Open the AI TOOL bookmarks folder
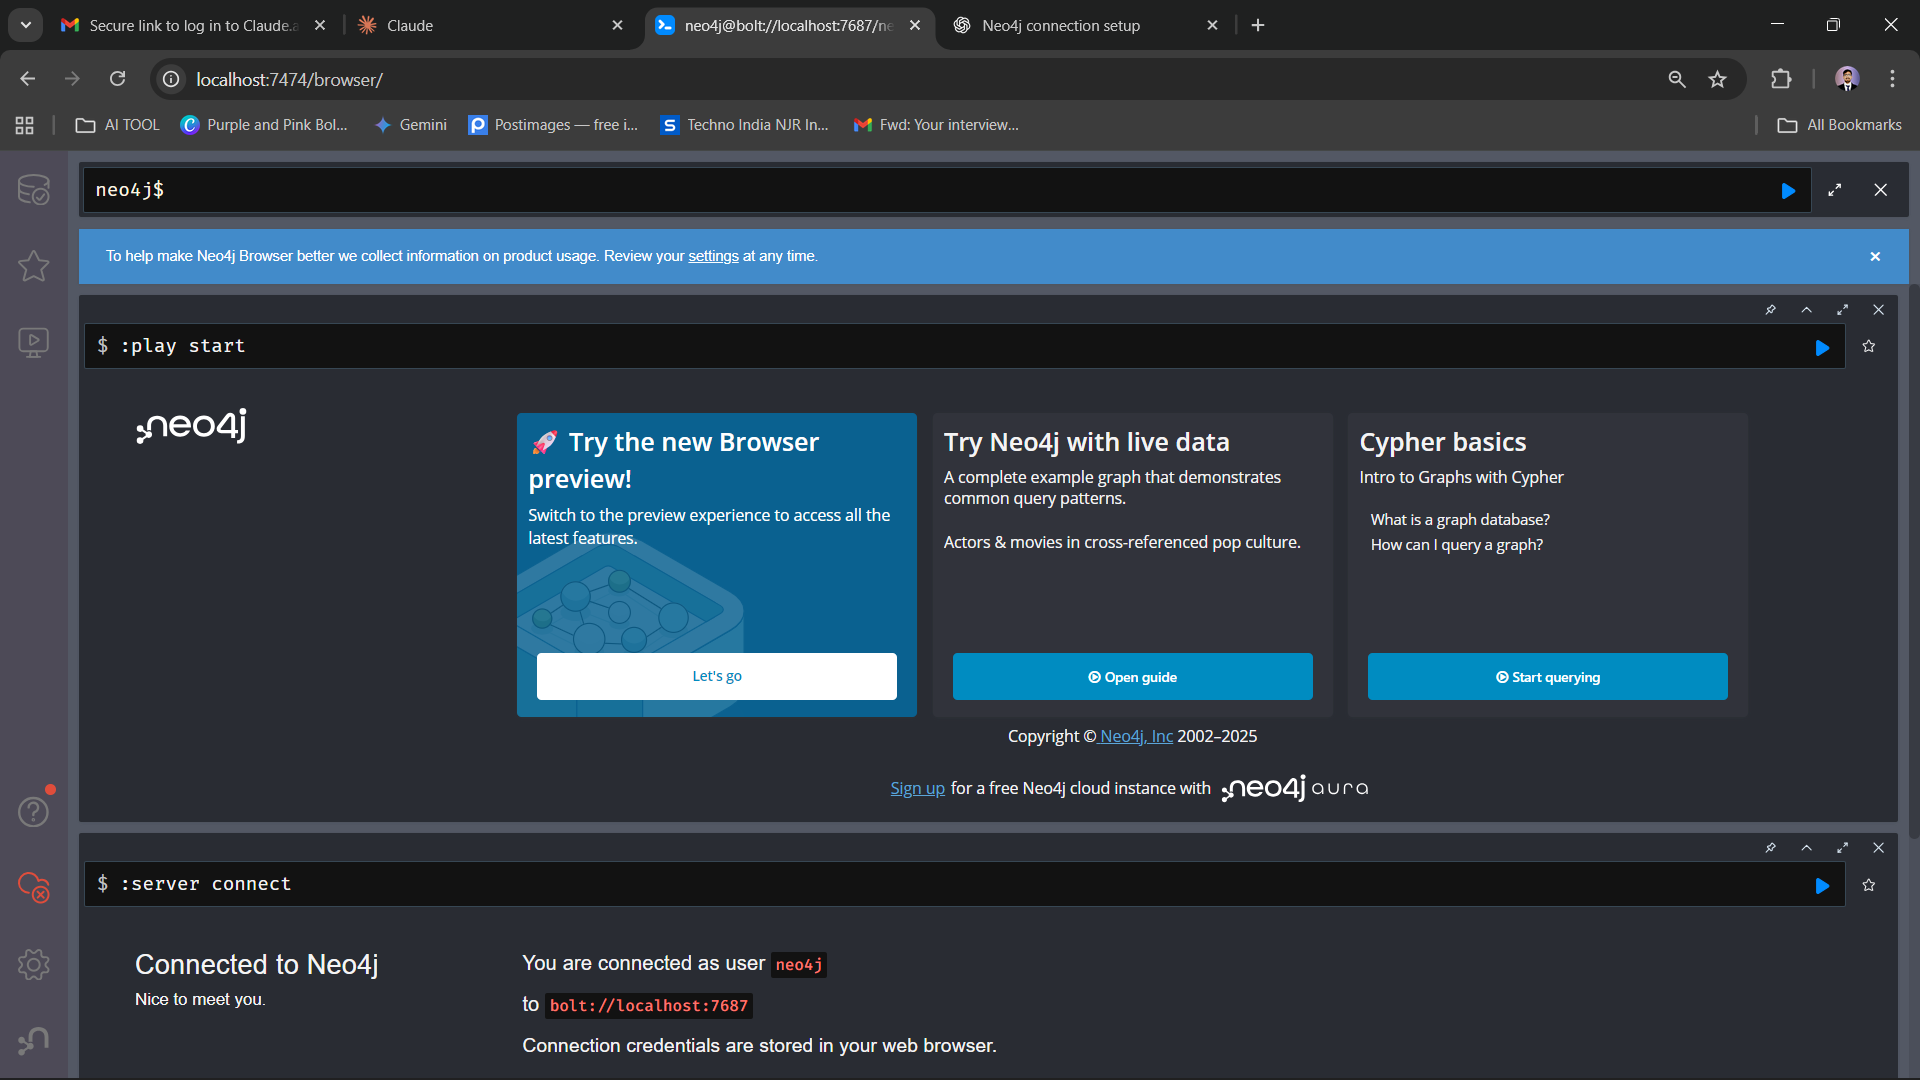This screenshot has height=1080, width=1920. point(118,125)
